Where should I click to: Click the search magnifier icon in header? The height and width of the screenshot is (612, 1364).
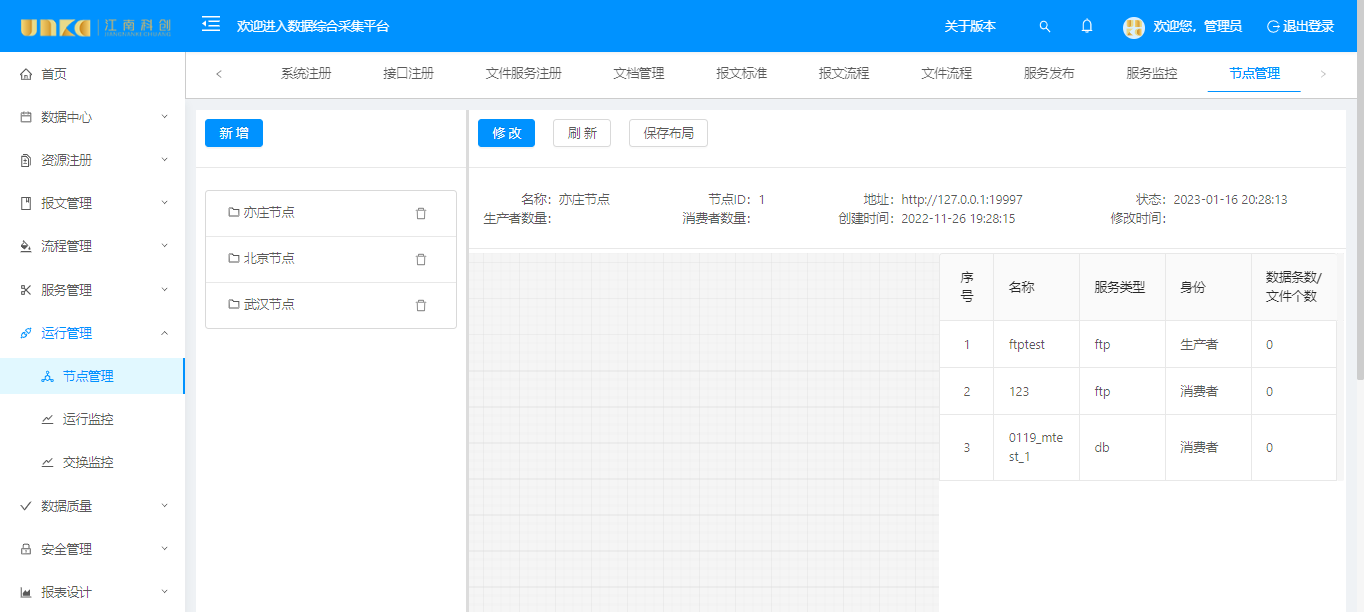click(1045, 27)
